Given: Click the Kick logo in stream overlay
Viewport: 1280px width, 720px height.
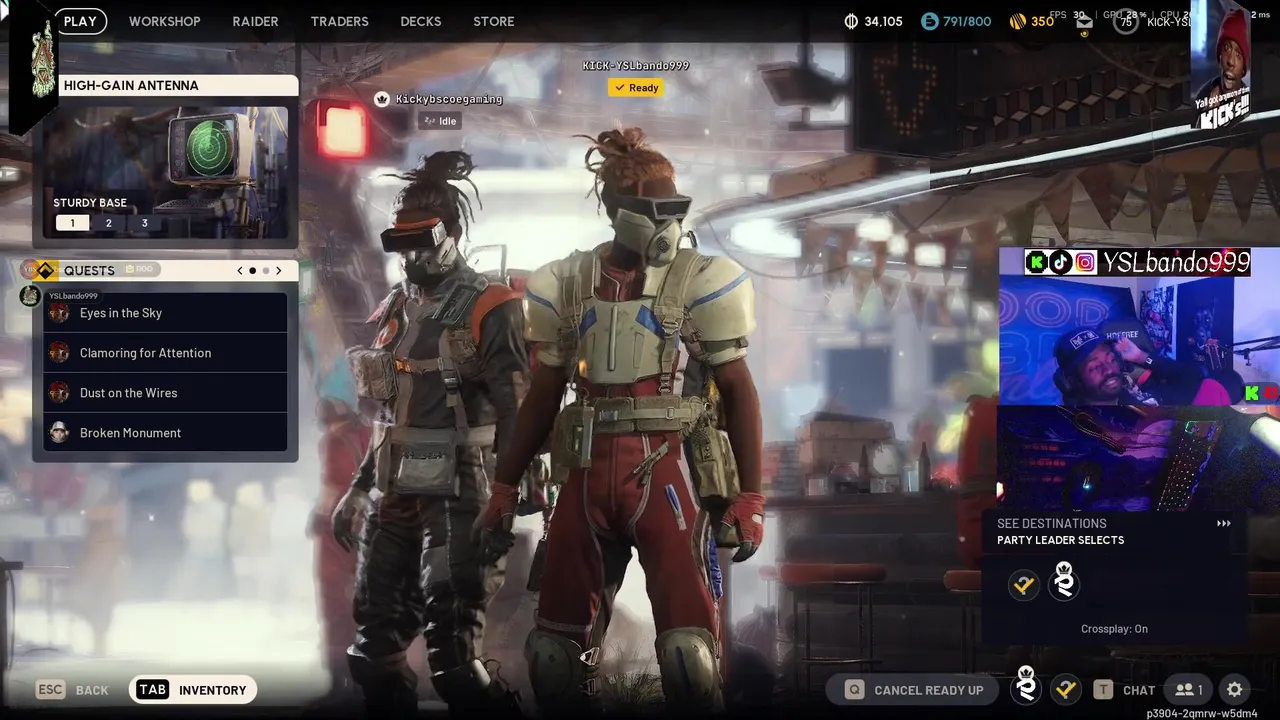Looking at the screenshot, I should coord(1037,262).
